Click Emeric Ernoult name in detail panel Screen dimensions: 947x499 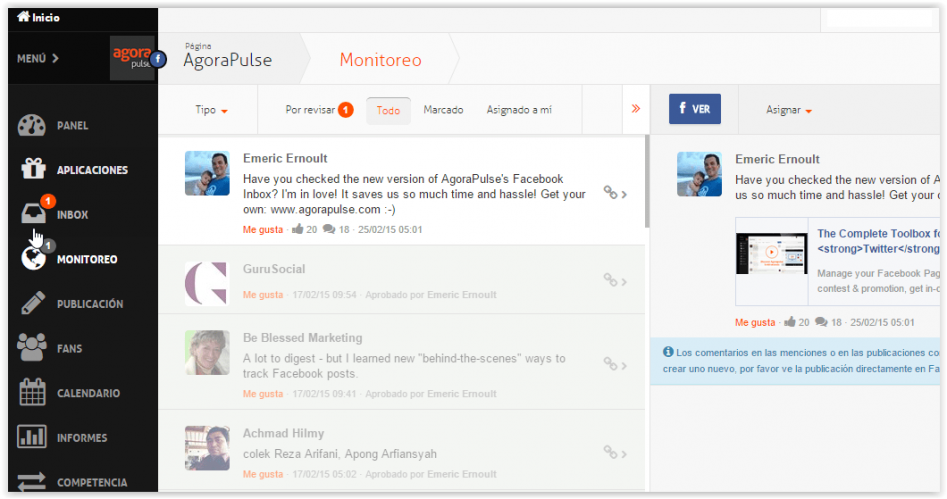[x=777, y=159]
